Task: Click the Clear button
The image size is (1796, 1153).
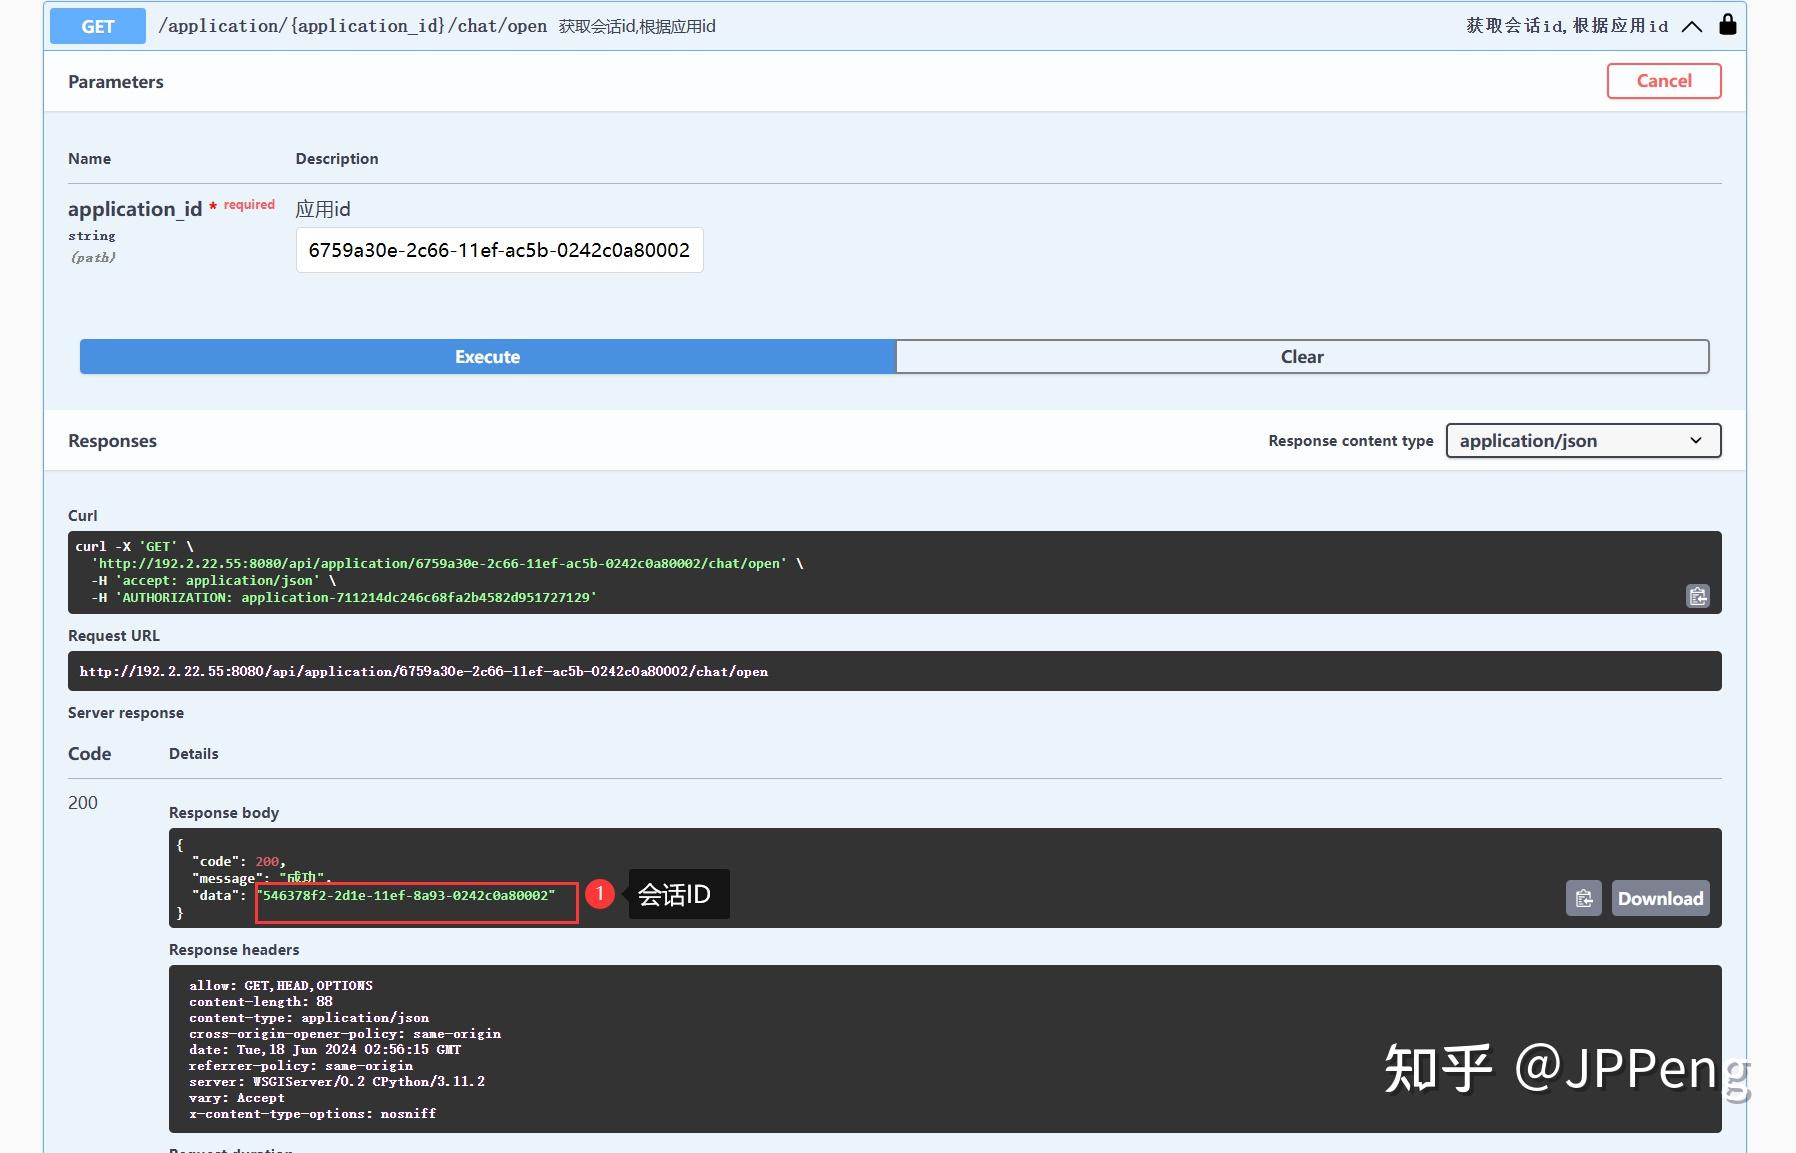Action: click(1302, 356)
